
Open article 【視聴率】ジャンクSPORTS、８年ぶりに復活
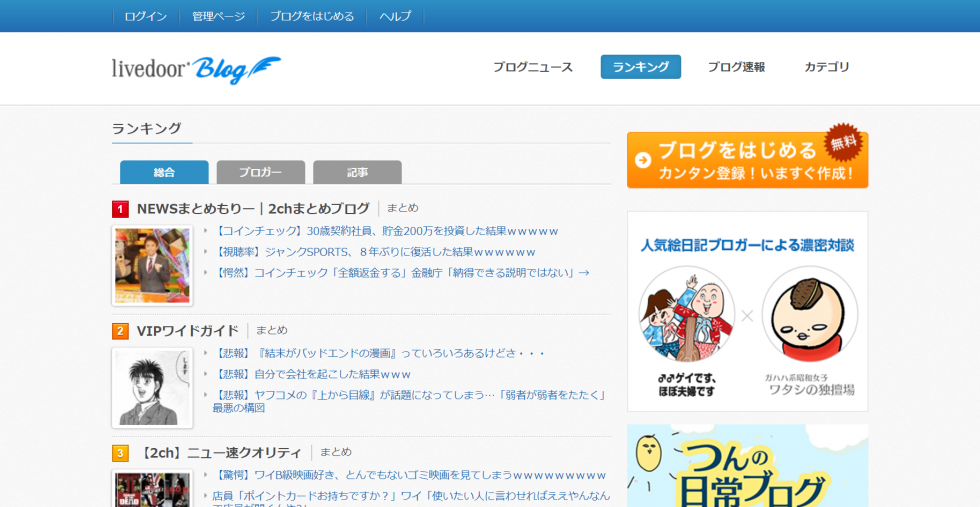[x=374, y=252]
